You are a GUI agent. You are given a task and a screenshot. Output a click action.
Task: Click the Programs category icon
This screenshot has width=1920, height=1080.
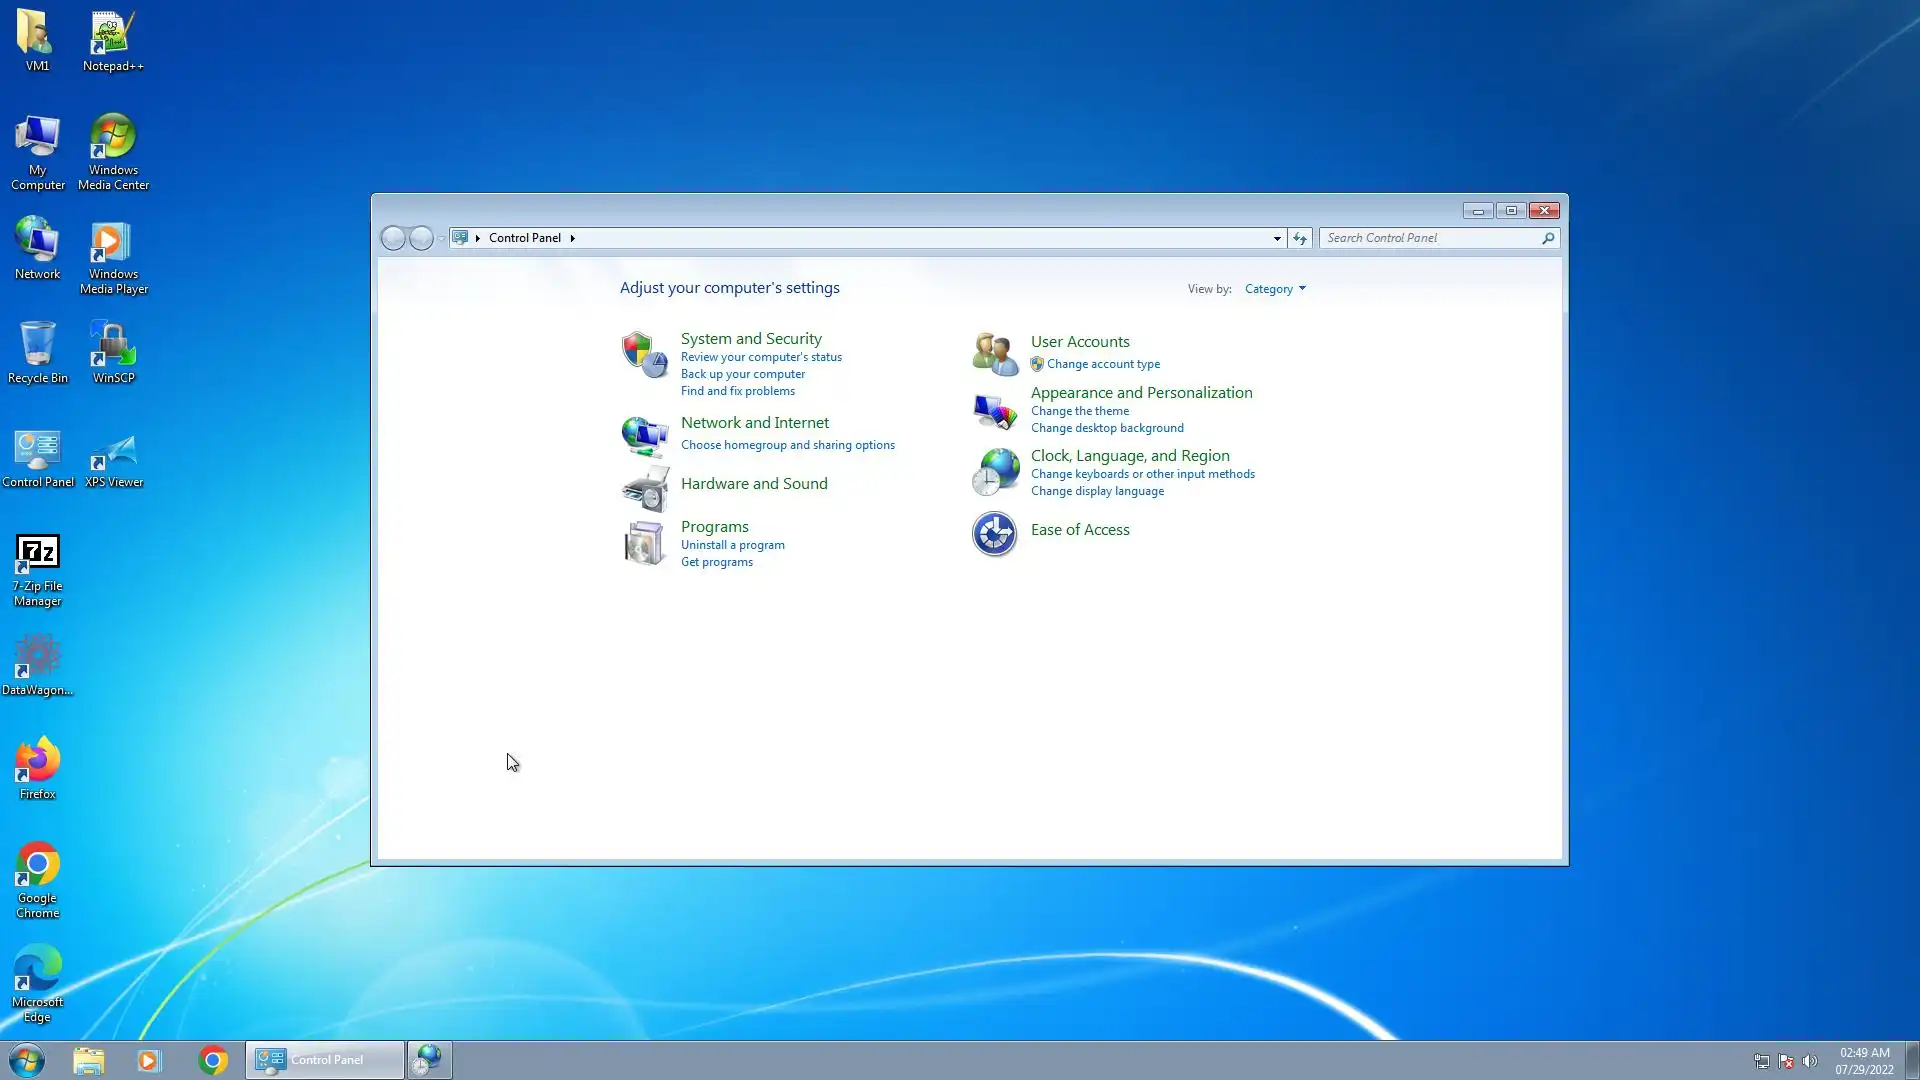coord(644,543)
